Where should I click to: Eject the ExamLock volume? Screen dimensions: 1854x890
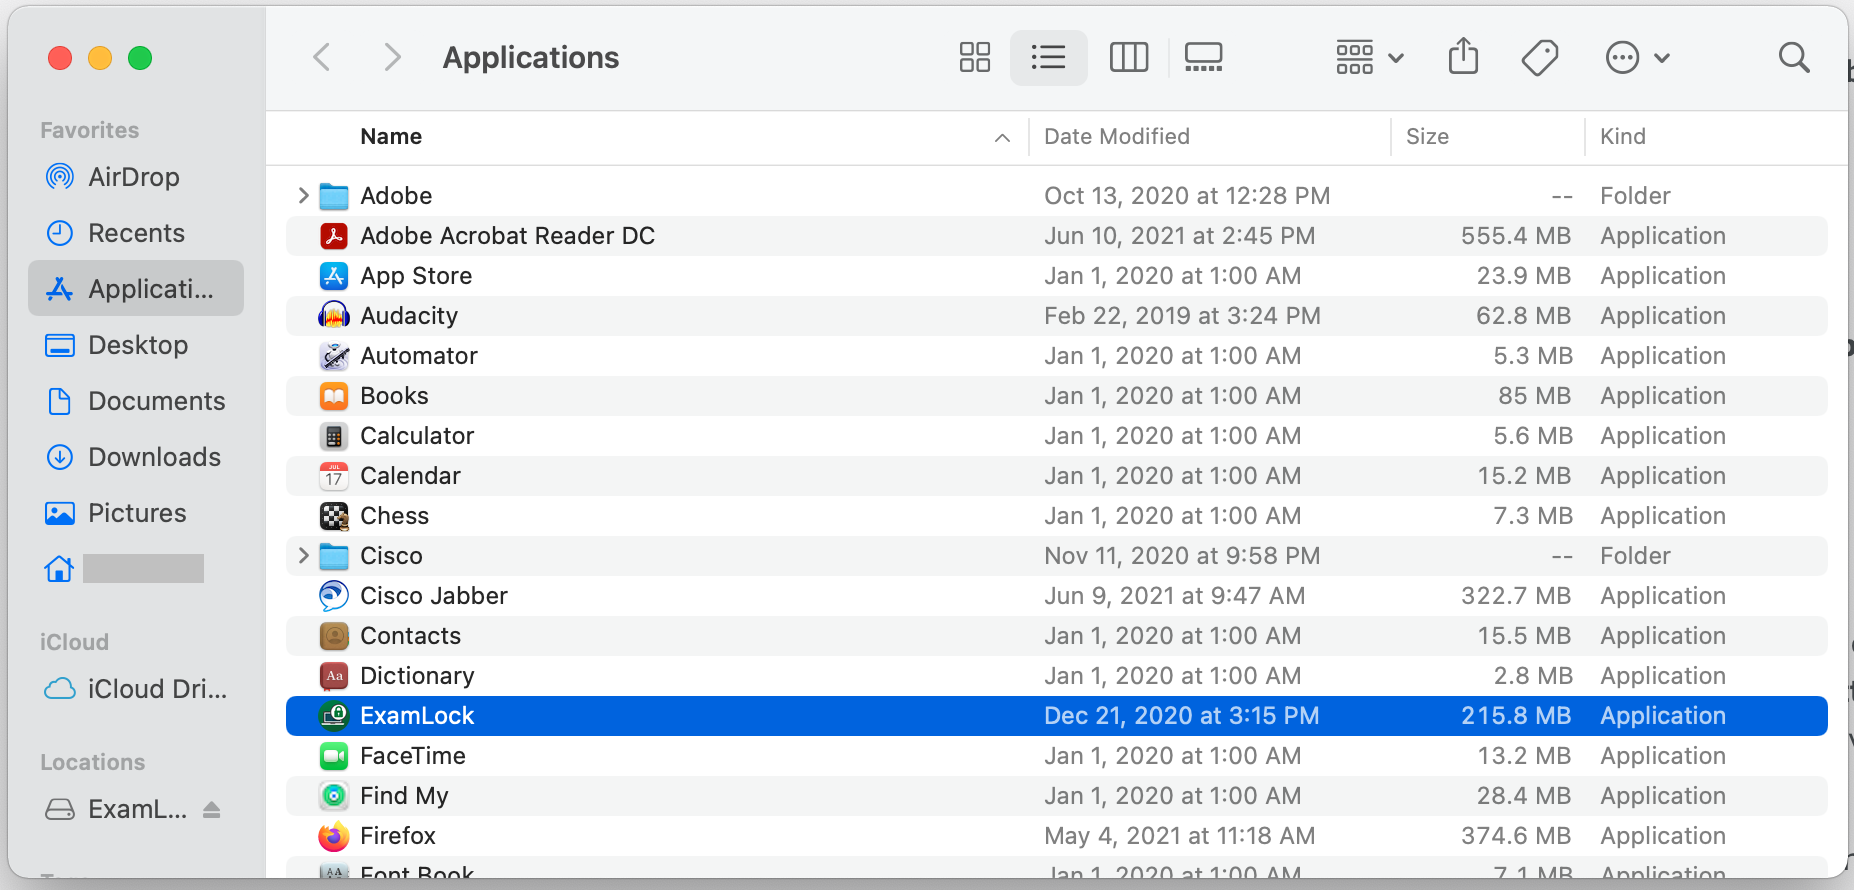[211, 809]
